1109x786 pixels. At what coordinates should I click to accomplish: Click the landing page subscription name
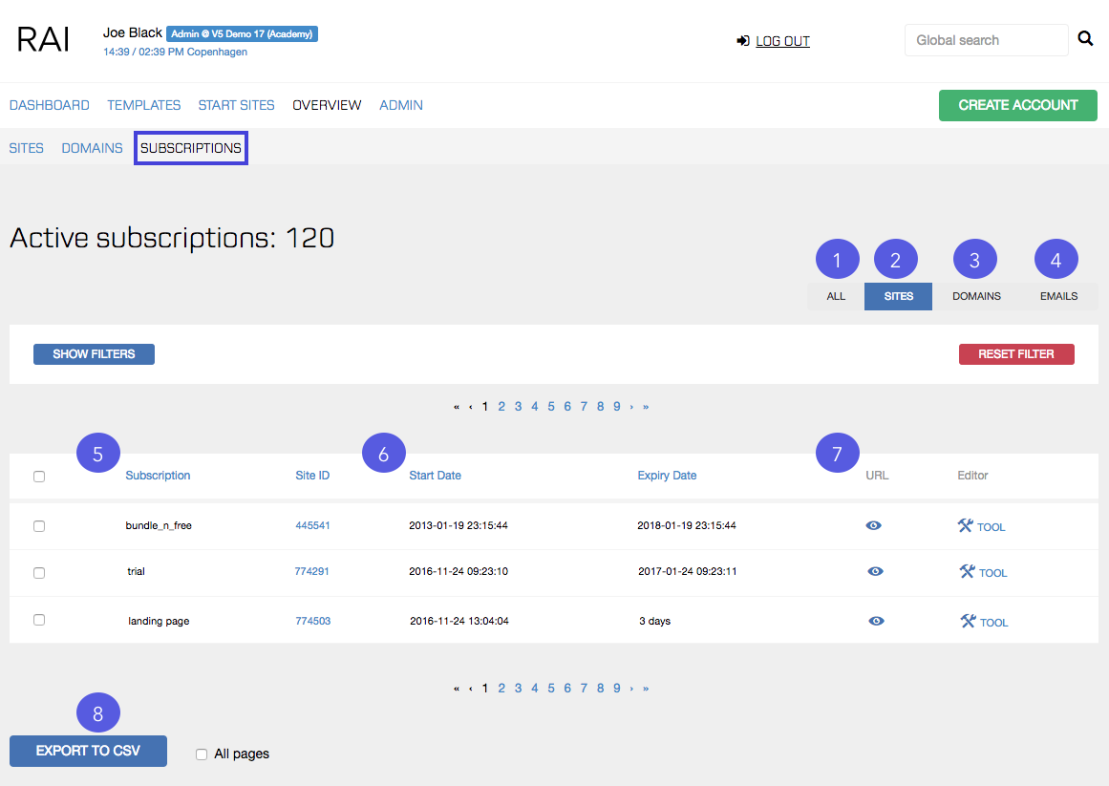pyautogui.click(x=158, y=621)
